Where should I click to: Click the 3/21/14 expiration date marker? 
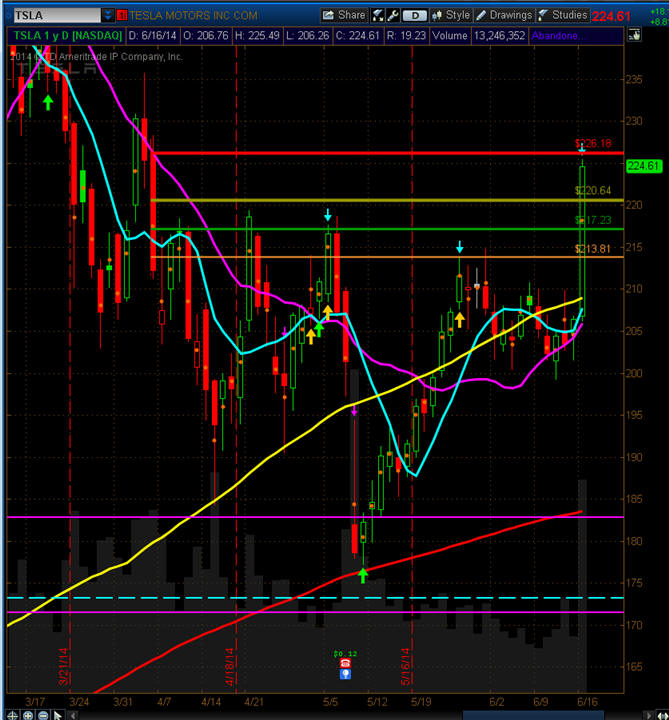(x=63, y=666)
